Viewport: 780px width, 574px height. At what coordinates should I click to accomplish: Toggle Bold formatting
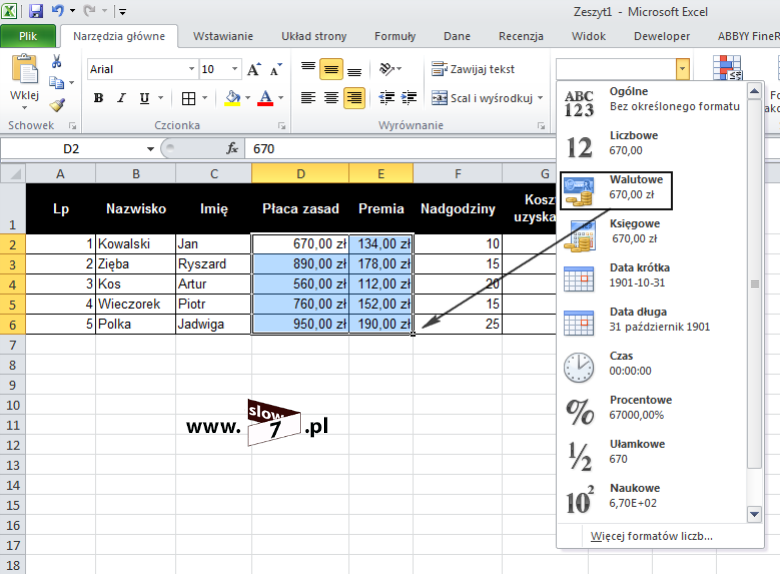[98, 98]
